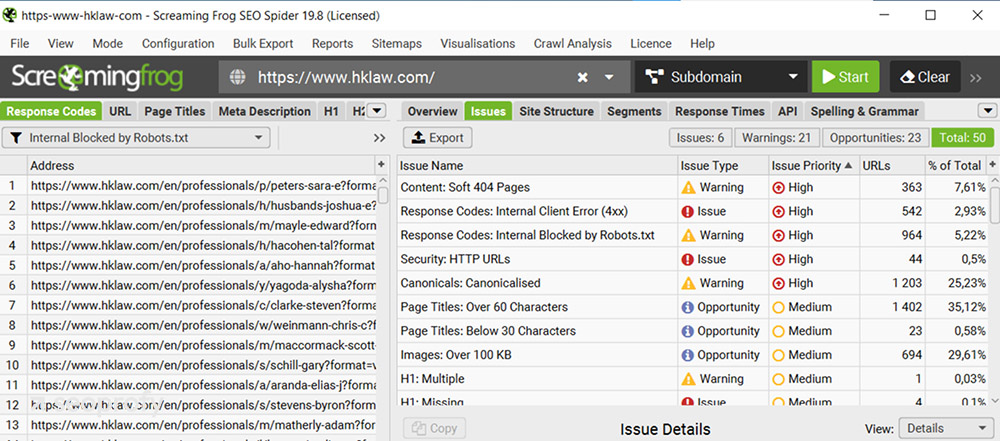
Task: Add a column with issues table plus icon
Action: point(992,165)
